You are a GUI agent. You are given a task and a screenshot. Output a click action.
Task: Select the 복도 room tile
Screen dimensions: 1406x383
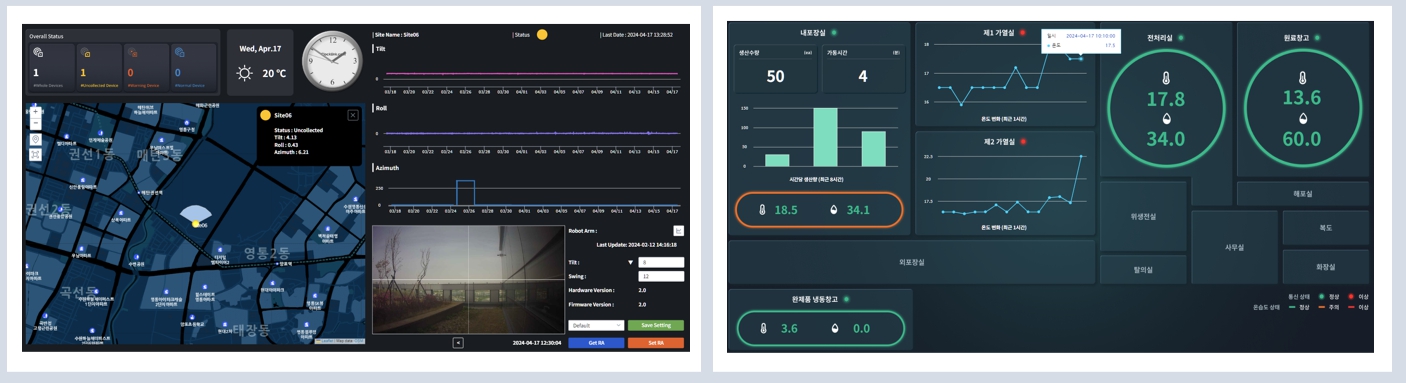[x=1325, y=228]
